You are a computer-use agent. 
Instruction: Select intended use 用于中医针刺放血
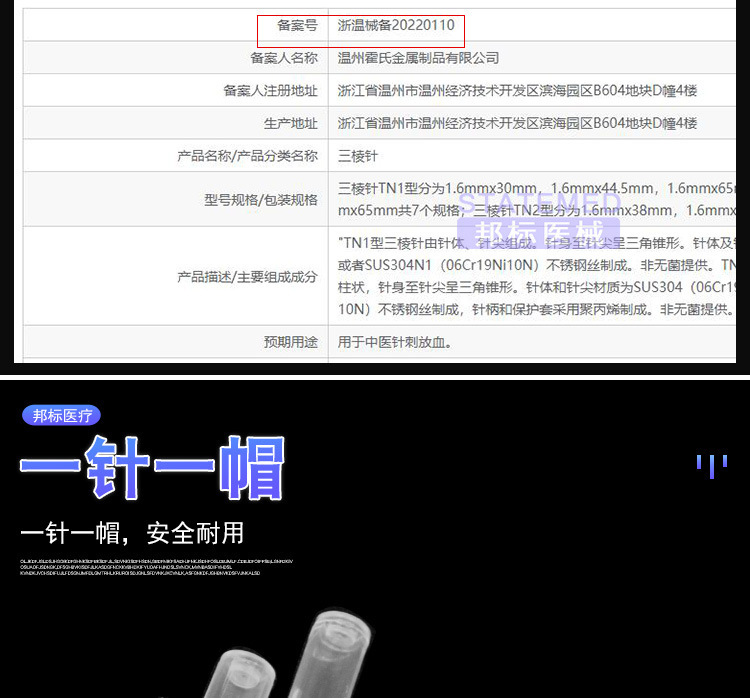click(x=395, y=342)
